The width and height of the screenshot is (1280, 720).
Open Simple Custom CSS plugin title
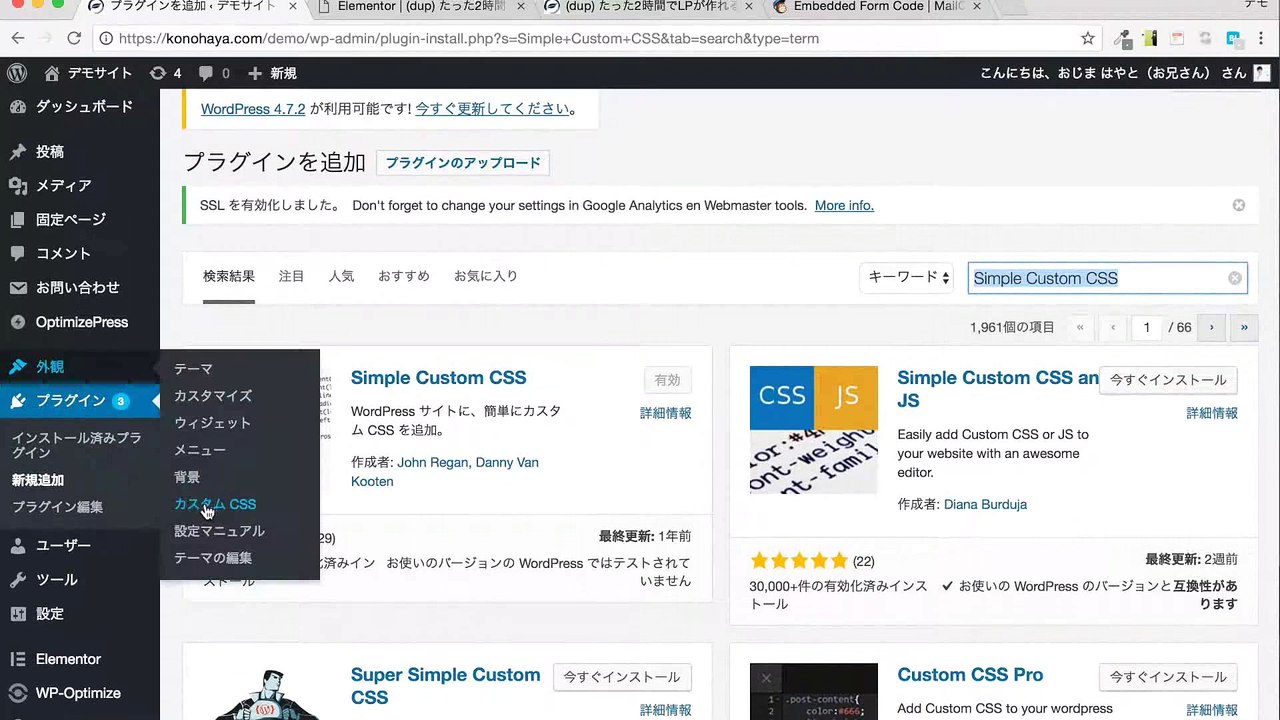coord(438,378)
